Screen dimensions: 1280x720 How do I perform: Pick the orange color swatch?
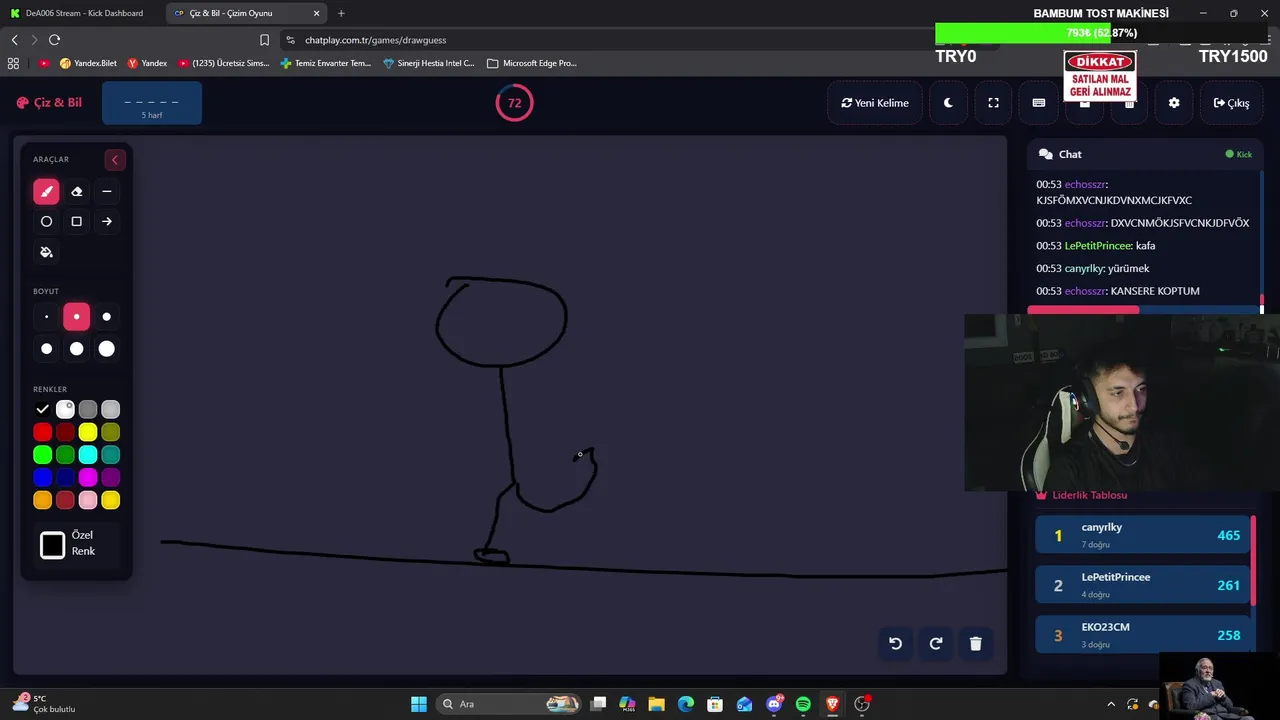42,500
